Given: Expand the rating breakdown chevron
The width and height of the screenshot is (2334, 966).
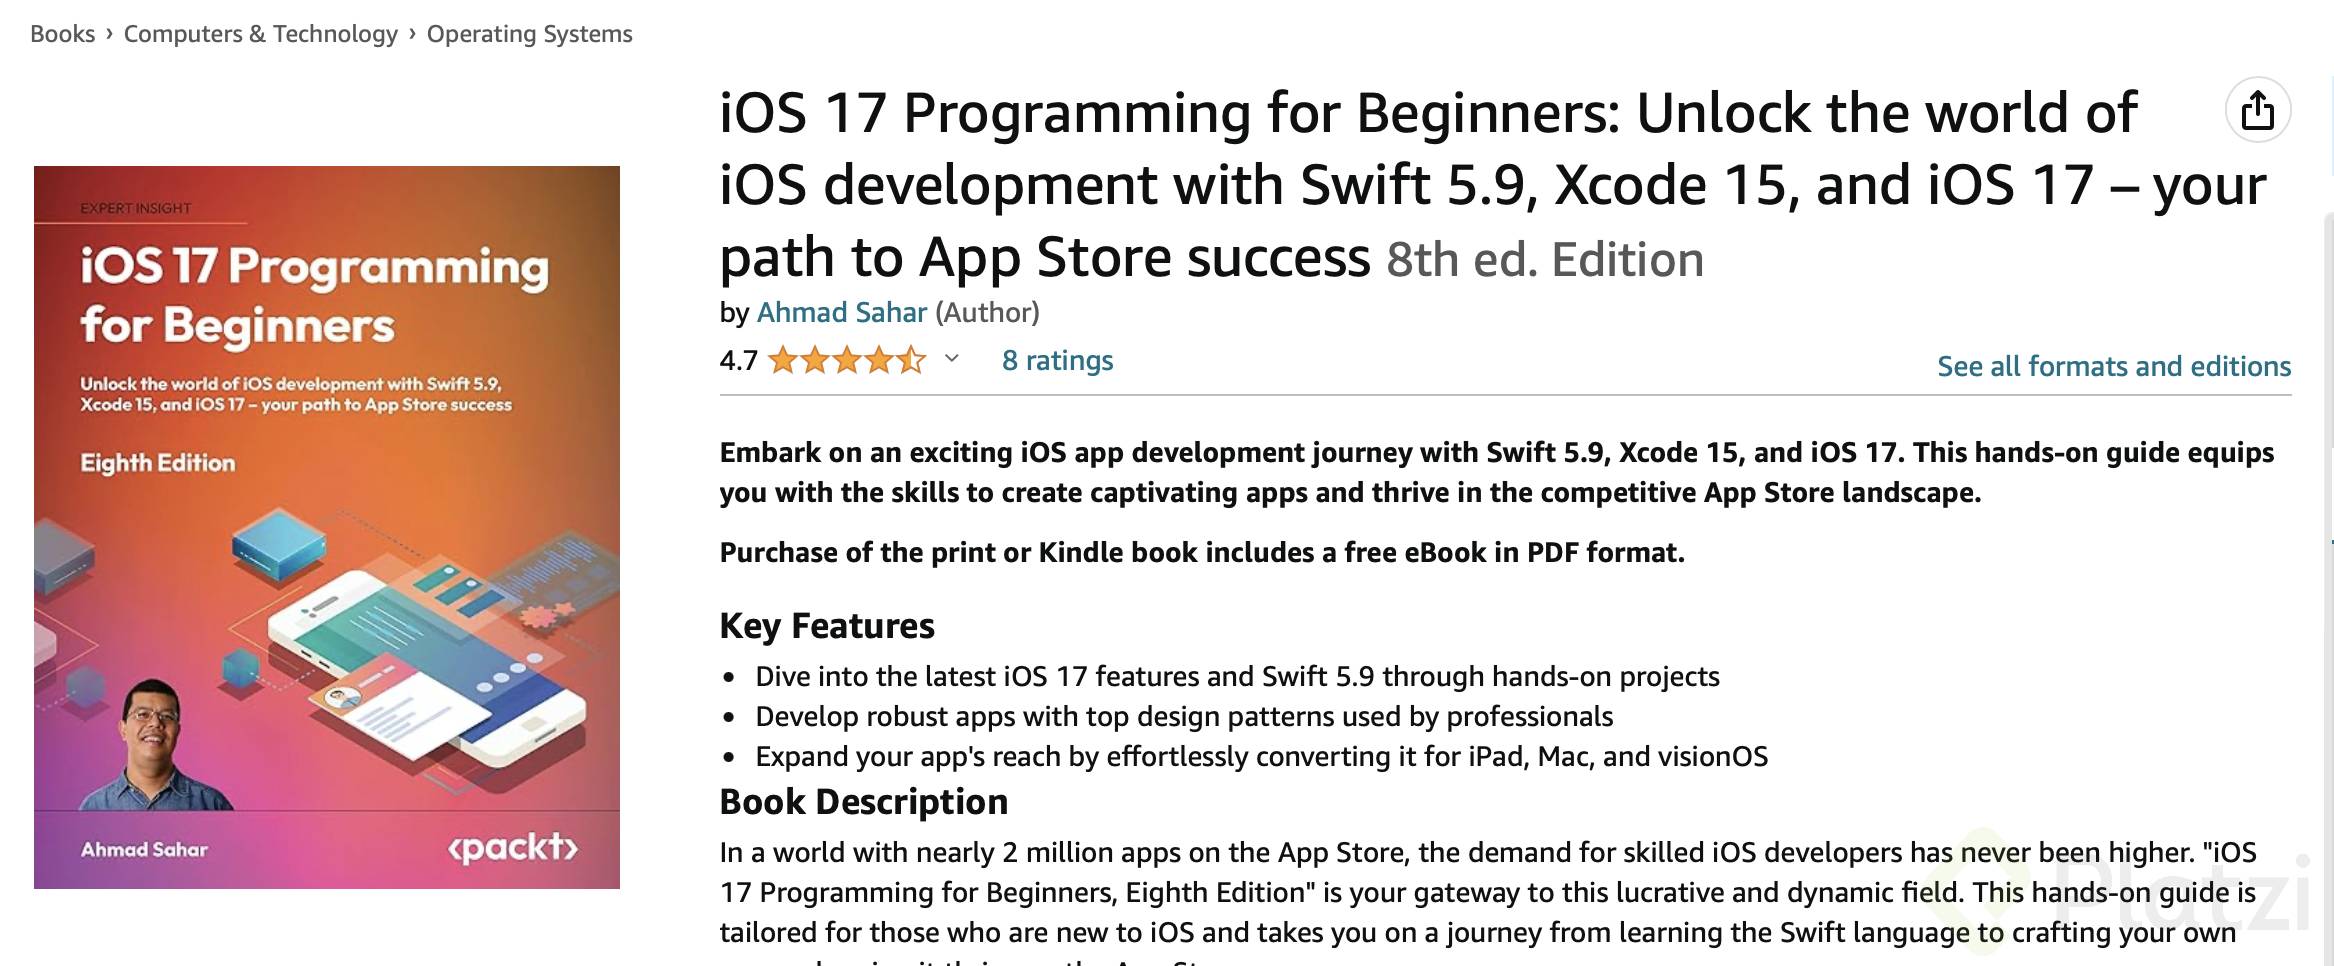Looking at the screenshot, I should pyautogui.click(x=952, y=359).
